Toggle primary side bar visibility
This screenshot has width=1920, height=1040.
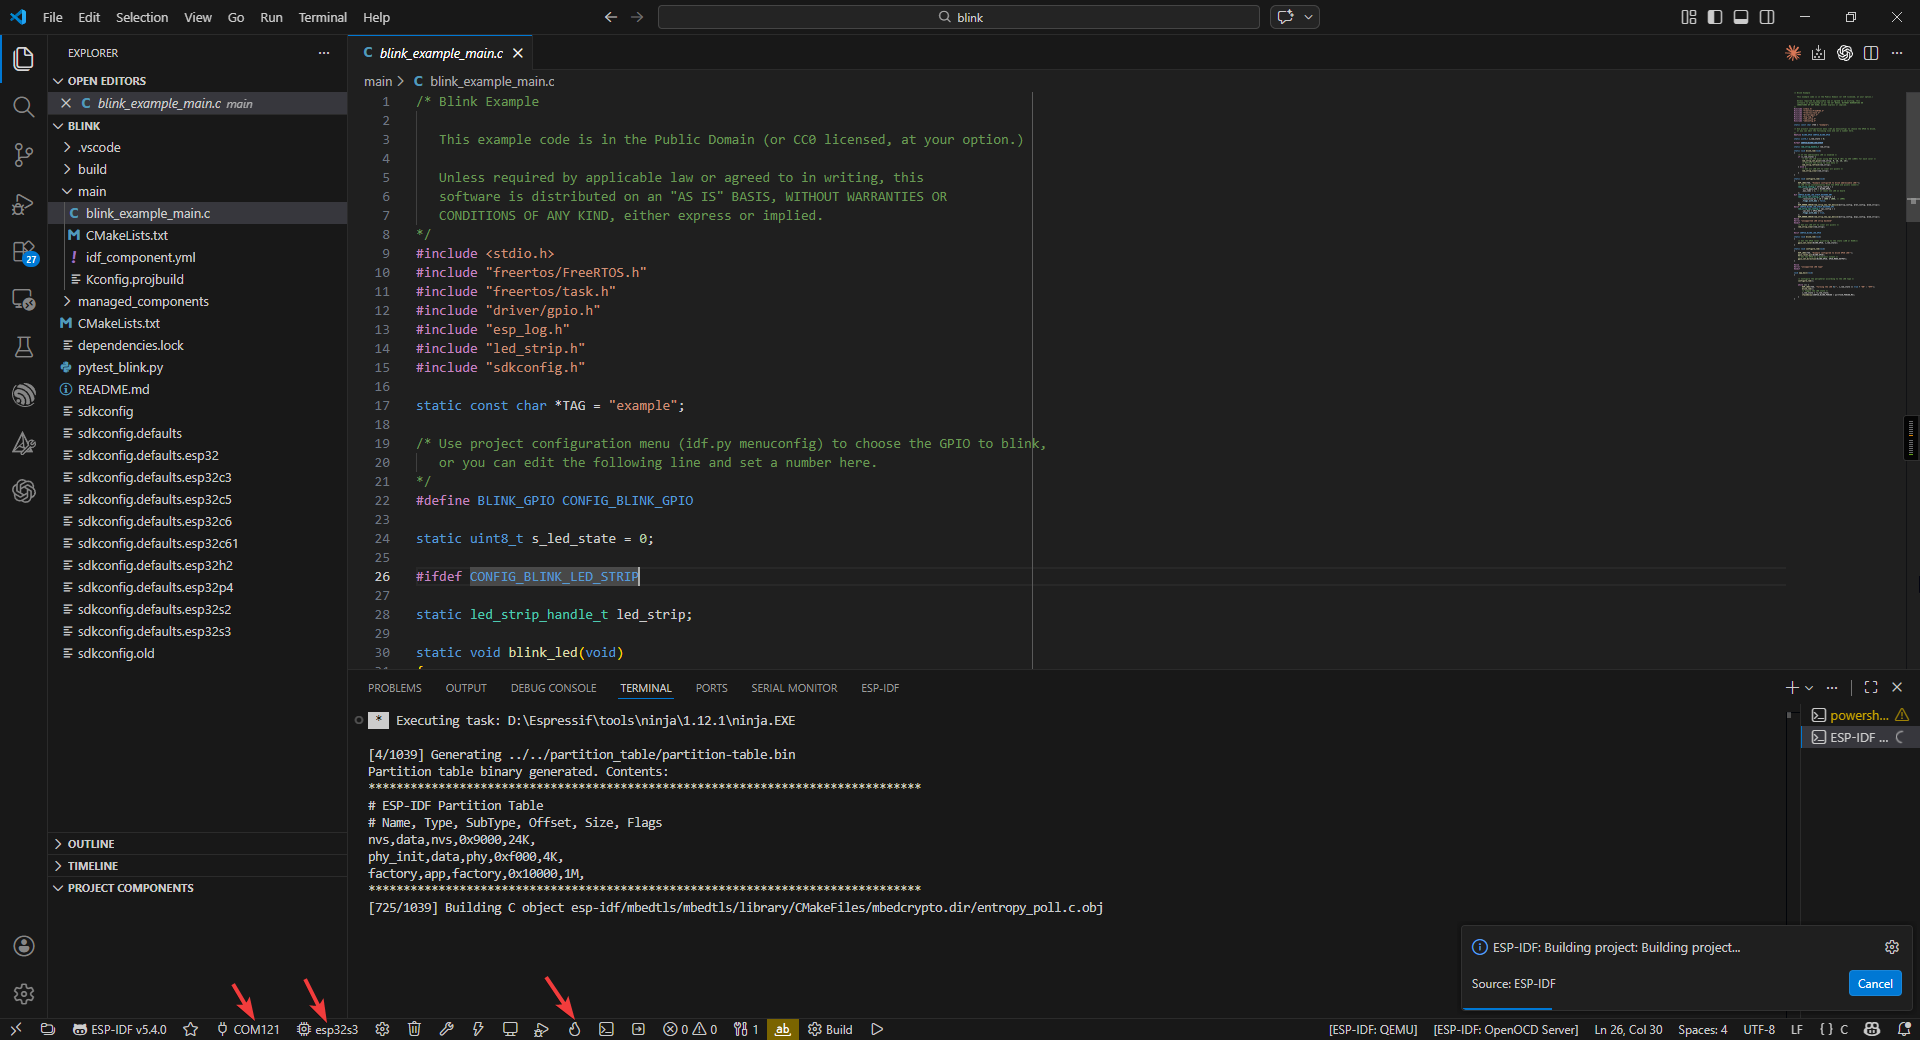[x=1715, y=17]
